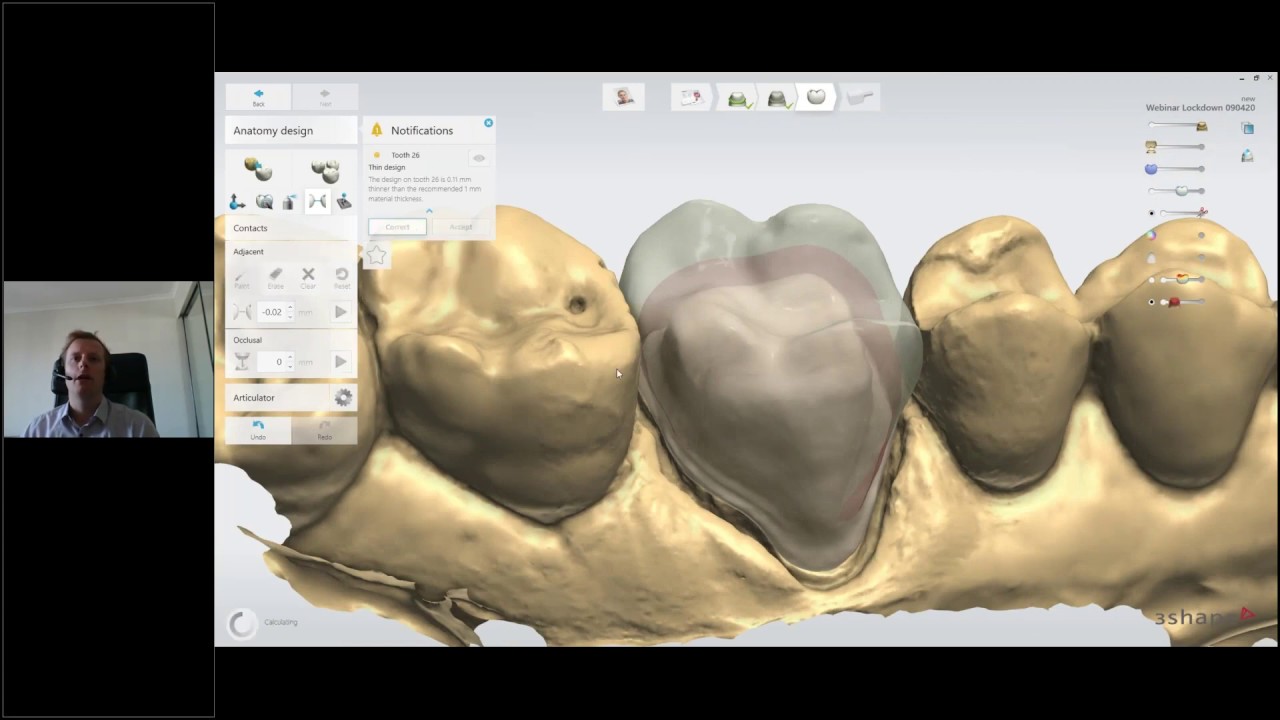Reset the adjacent contact settings
Screen dimensions: 1280x720
[342, 278]
